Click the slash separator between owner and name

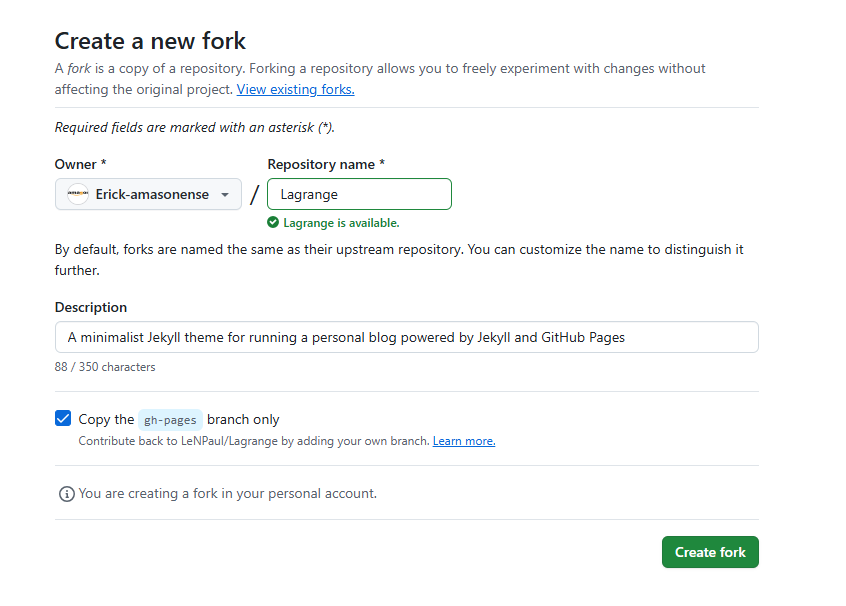(254, 195)
